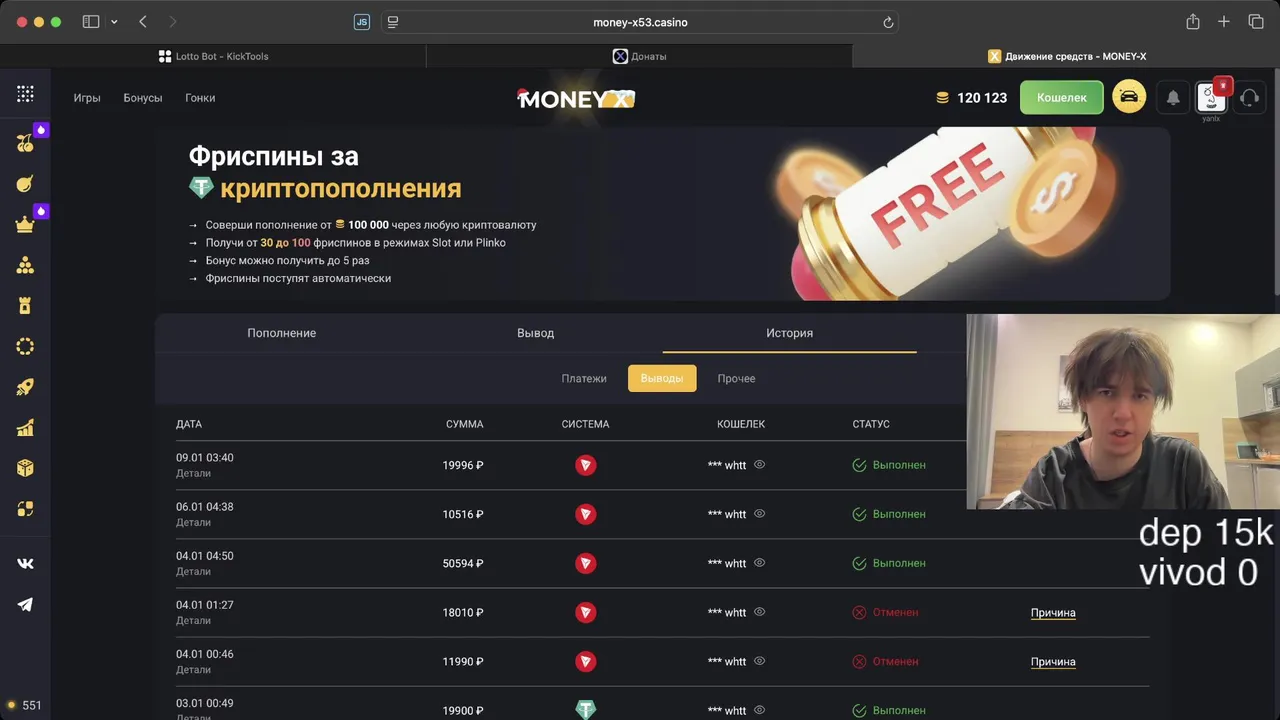Click the reader page icon in the address bar
The image size is (1280, 720).
[393, 22]
